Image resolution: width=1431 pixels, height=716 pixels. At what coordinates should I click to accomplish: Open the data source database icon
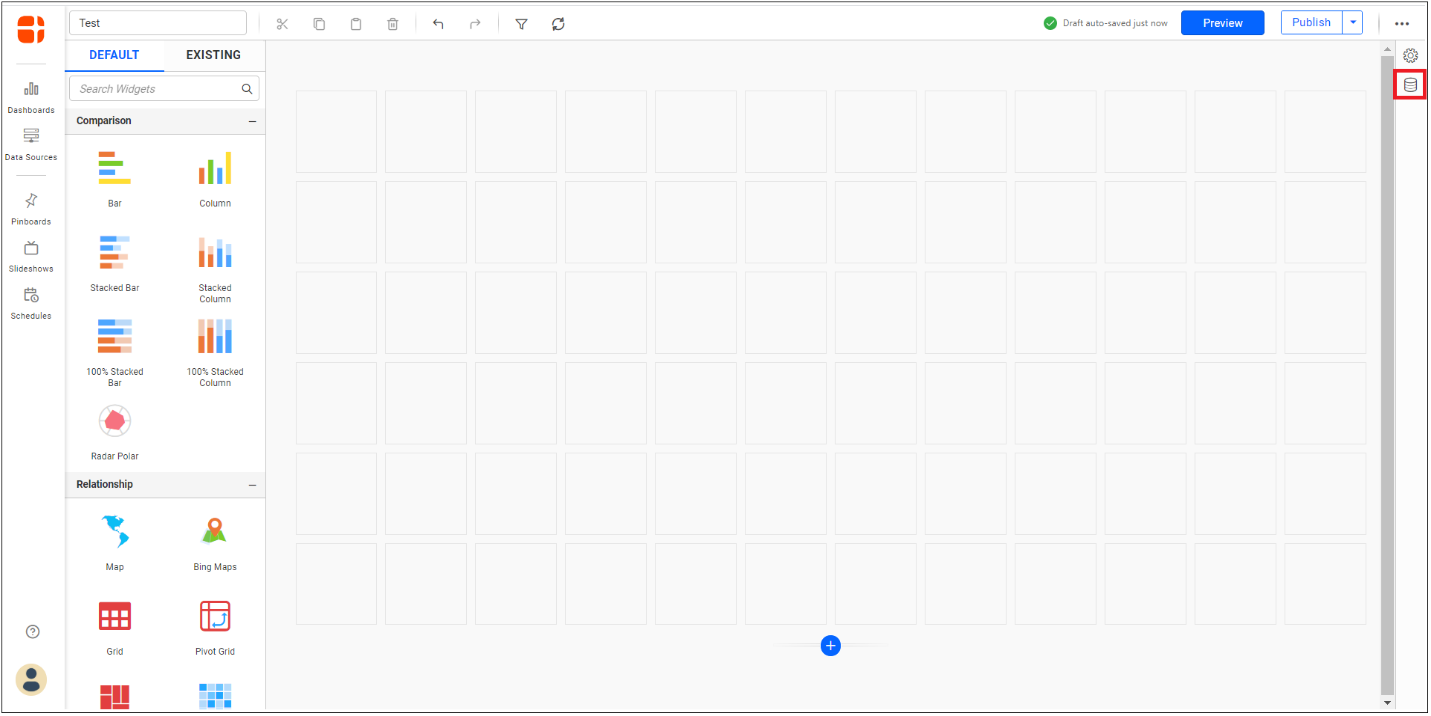tap(1410, 85)
